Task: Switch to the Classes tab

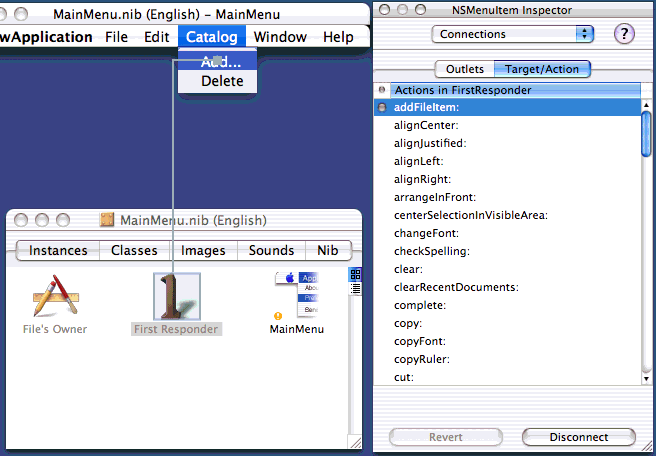Action: point(134,251)
